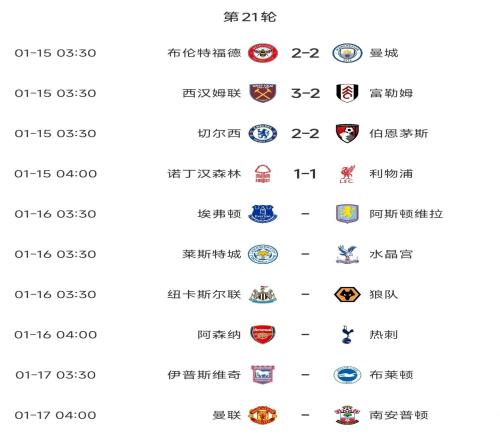Viewport: 500px width, 440px height.
Task: Open the 2-2 score for Brentford match
Action: coord(305,53)
